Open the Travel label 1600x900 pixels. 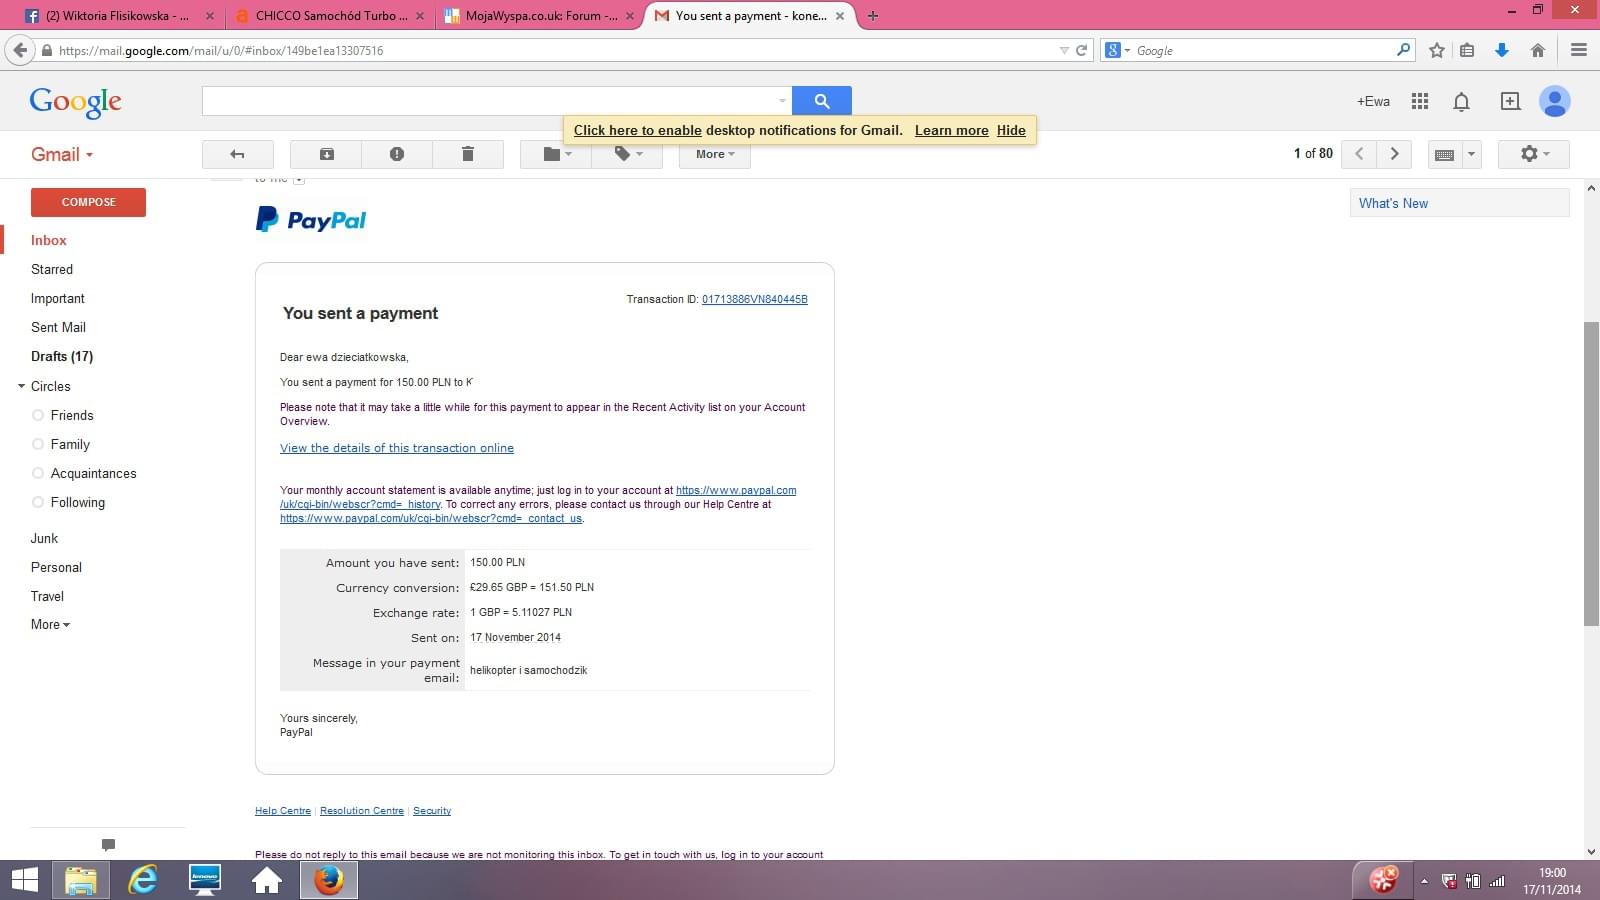tap(47, 596)
